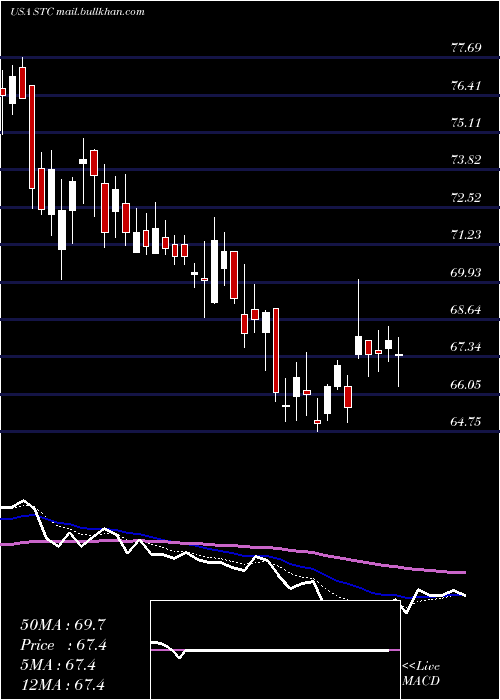Screen dimensions: 500x700
Task: Click the 68.64 price axis label
Action: coord(466,309)
